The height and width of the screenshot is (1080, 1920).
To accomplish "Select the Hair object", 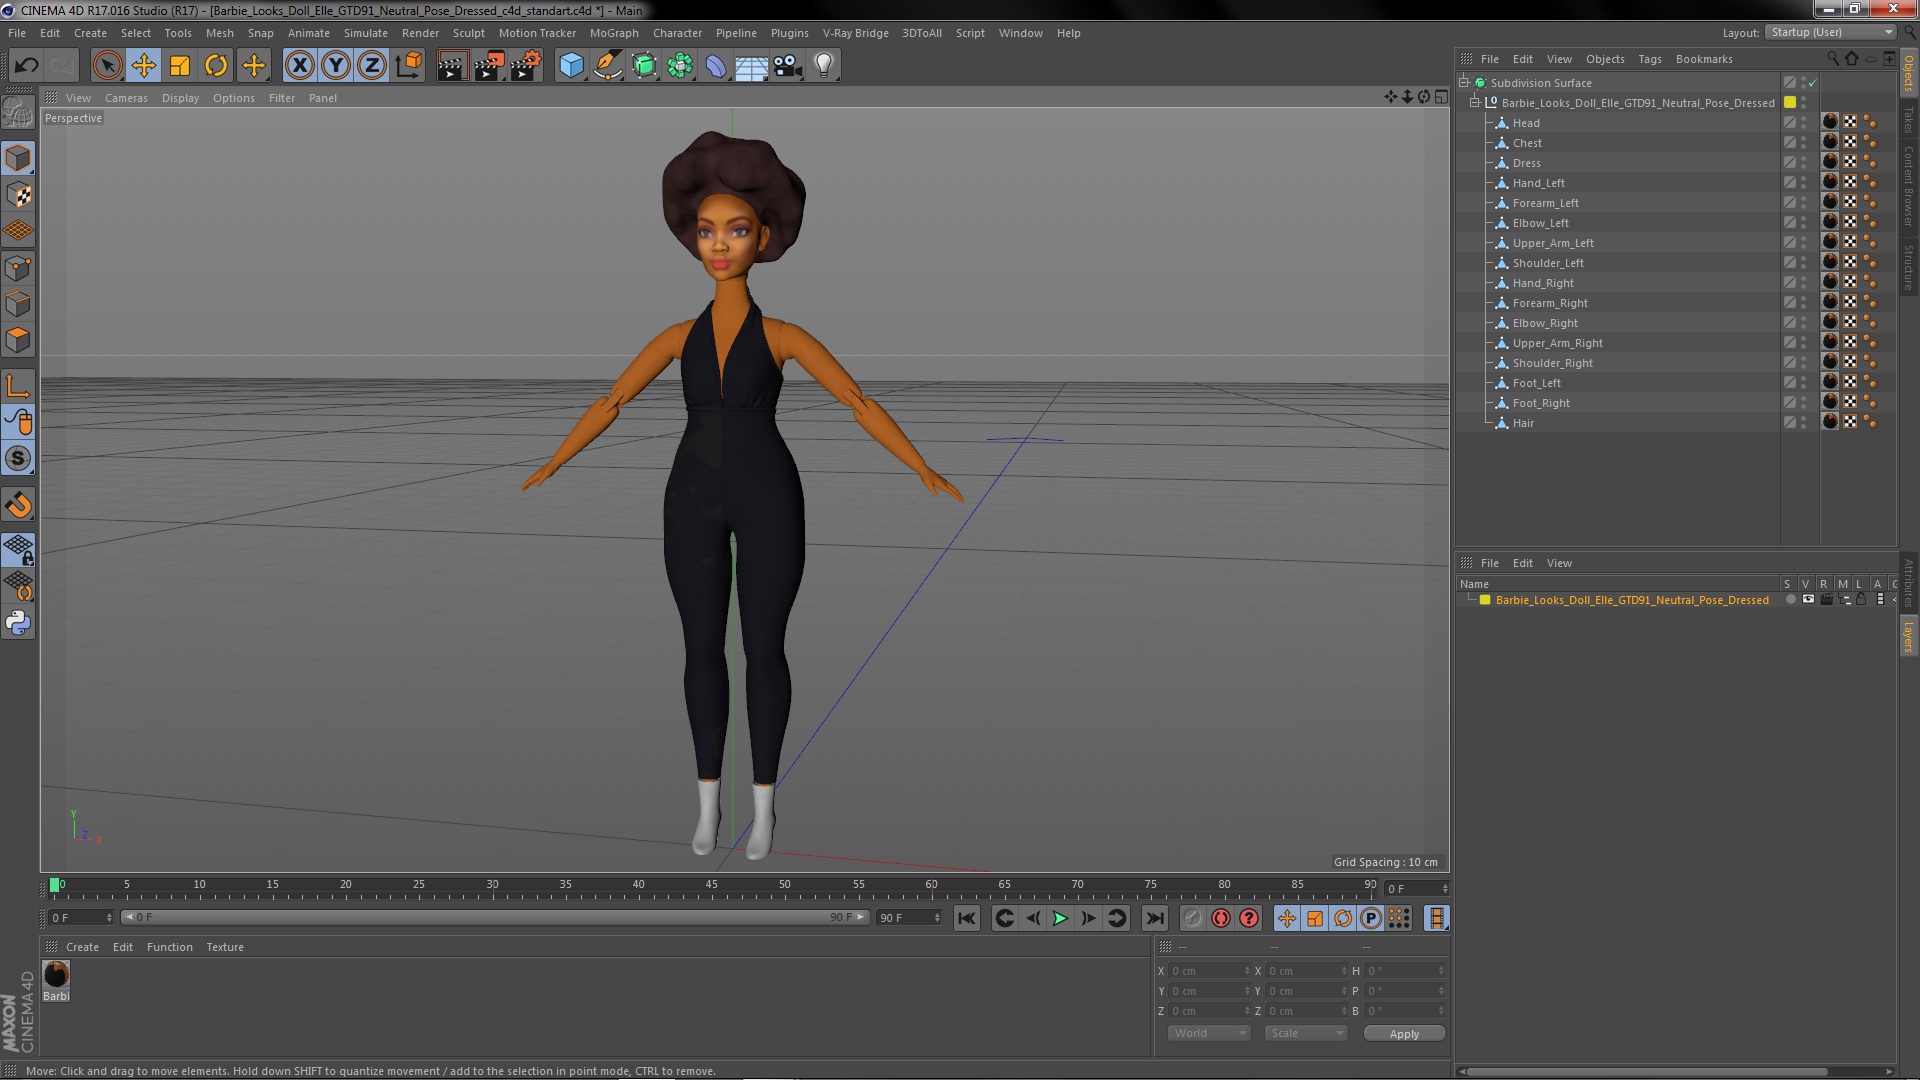I will tap(1522, 423).
